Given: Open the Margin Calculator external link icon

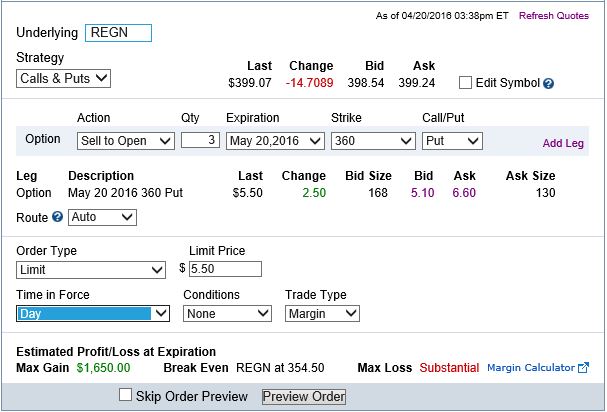Looking at the screenshot, I should (x=583, y=367).
